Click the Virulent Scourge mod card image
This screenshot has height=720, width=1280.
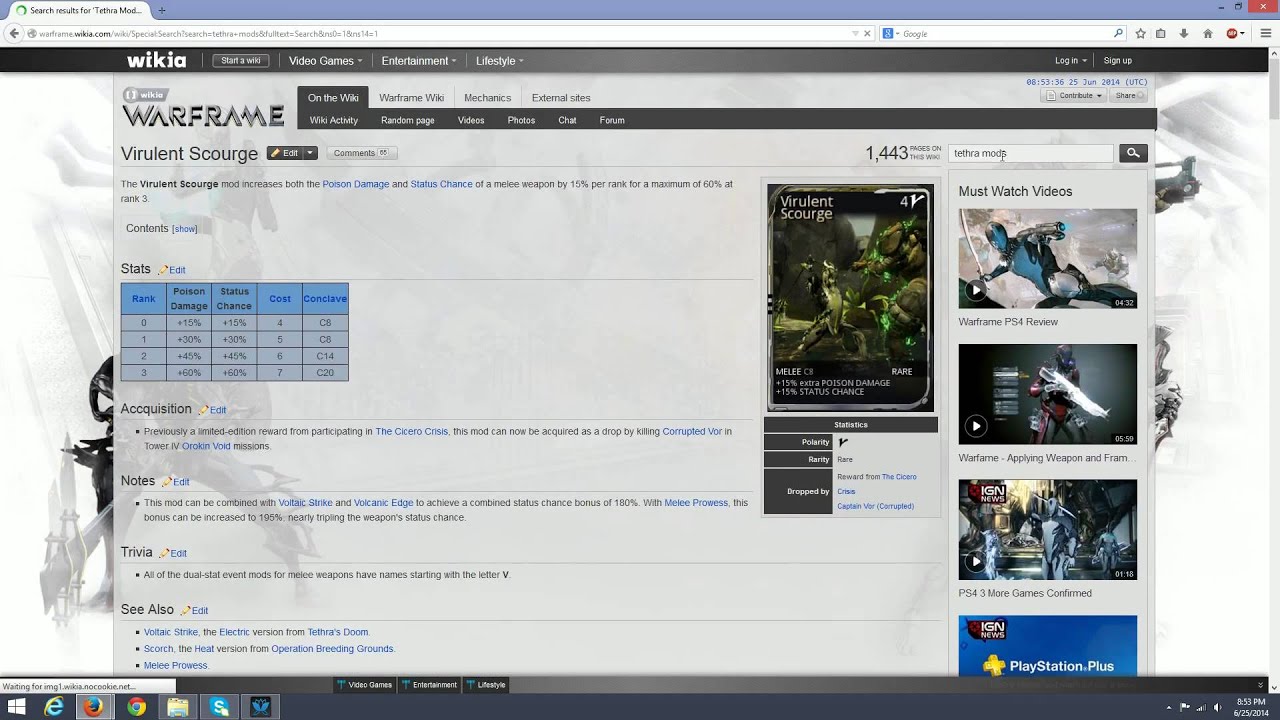click(850, 297)
